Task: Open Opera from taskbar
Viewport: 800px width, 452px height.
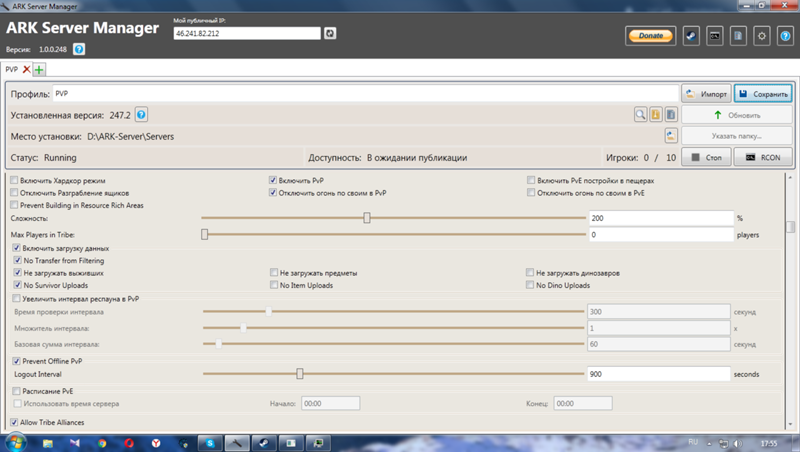Action: click(129, 443)
